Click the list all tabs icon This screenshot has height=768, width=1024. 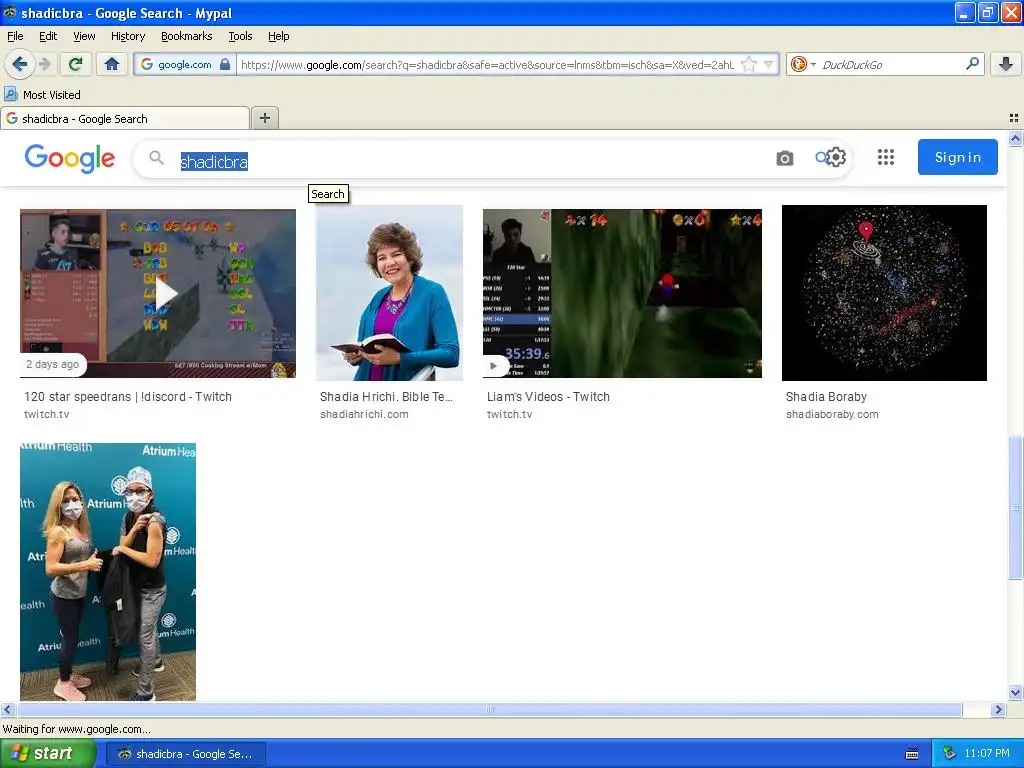click(x=1014, y=118)
